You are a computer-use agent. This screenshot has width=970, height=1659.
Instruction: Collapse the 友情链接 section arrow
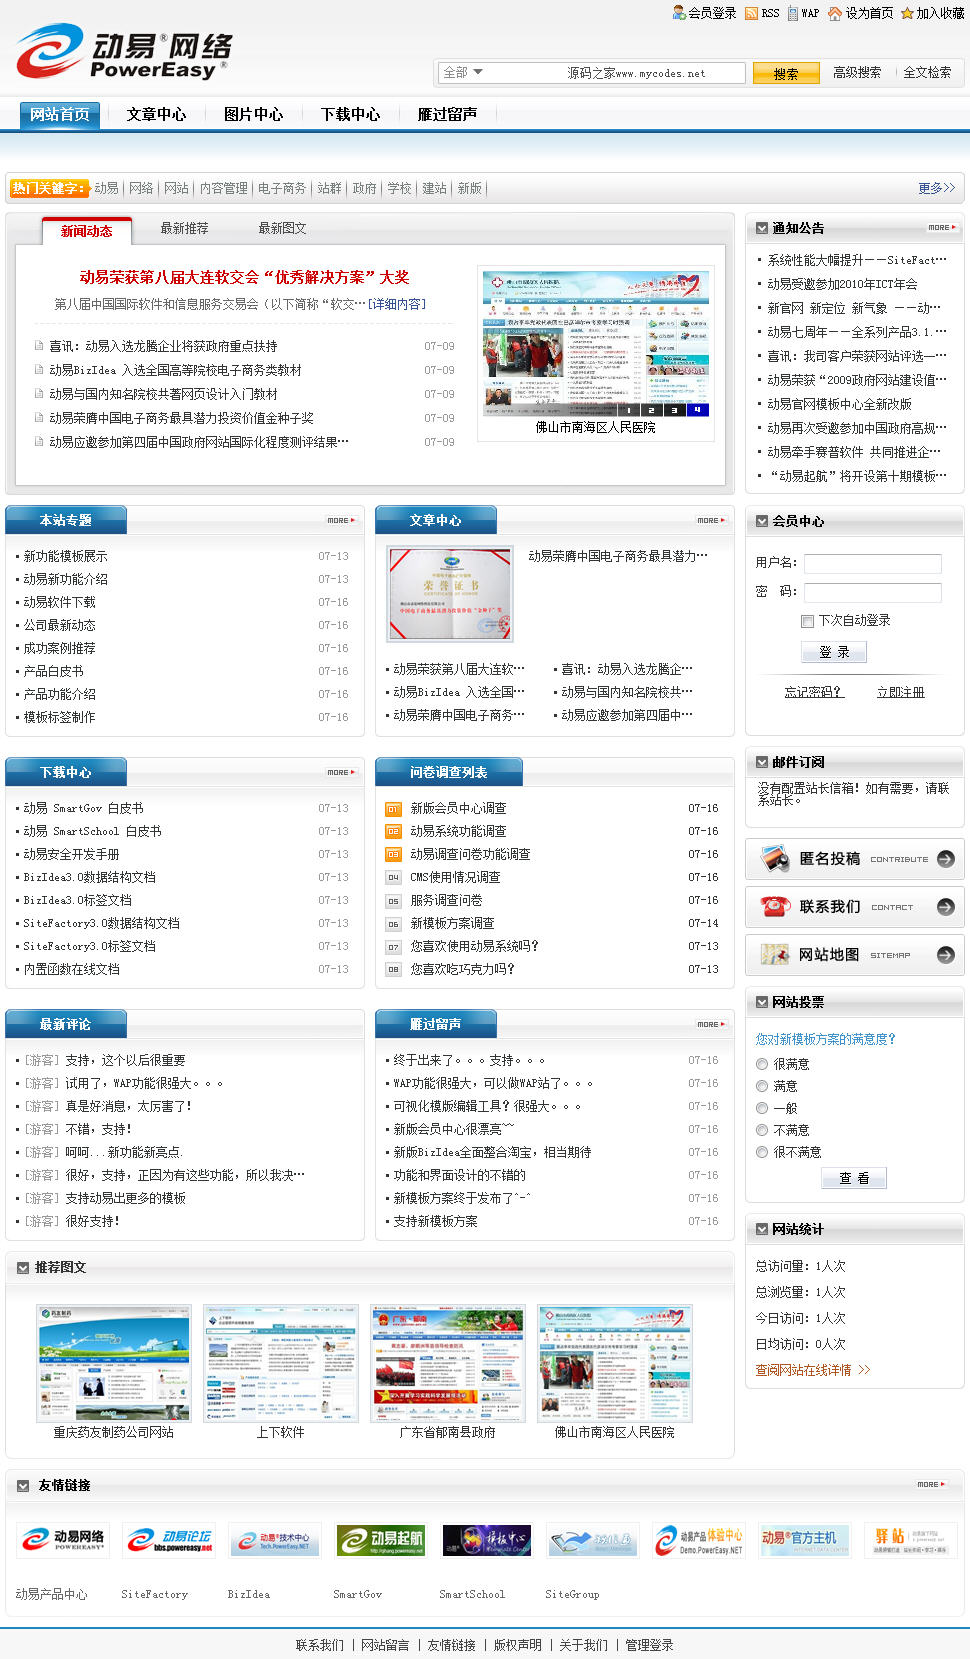[23, 1486]
